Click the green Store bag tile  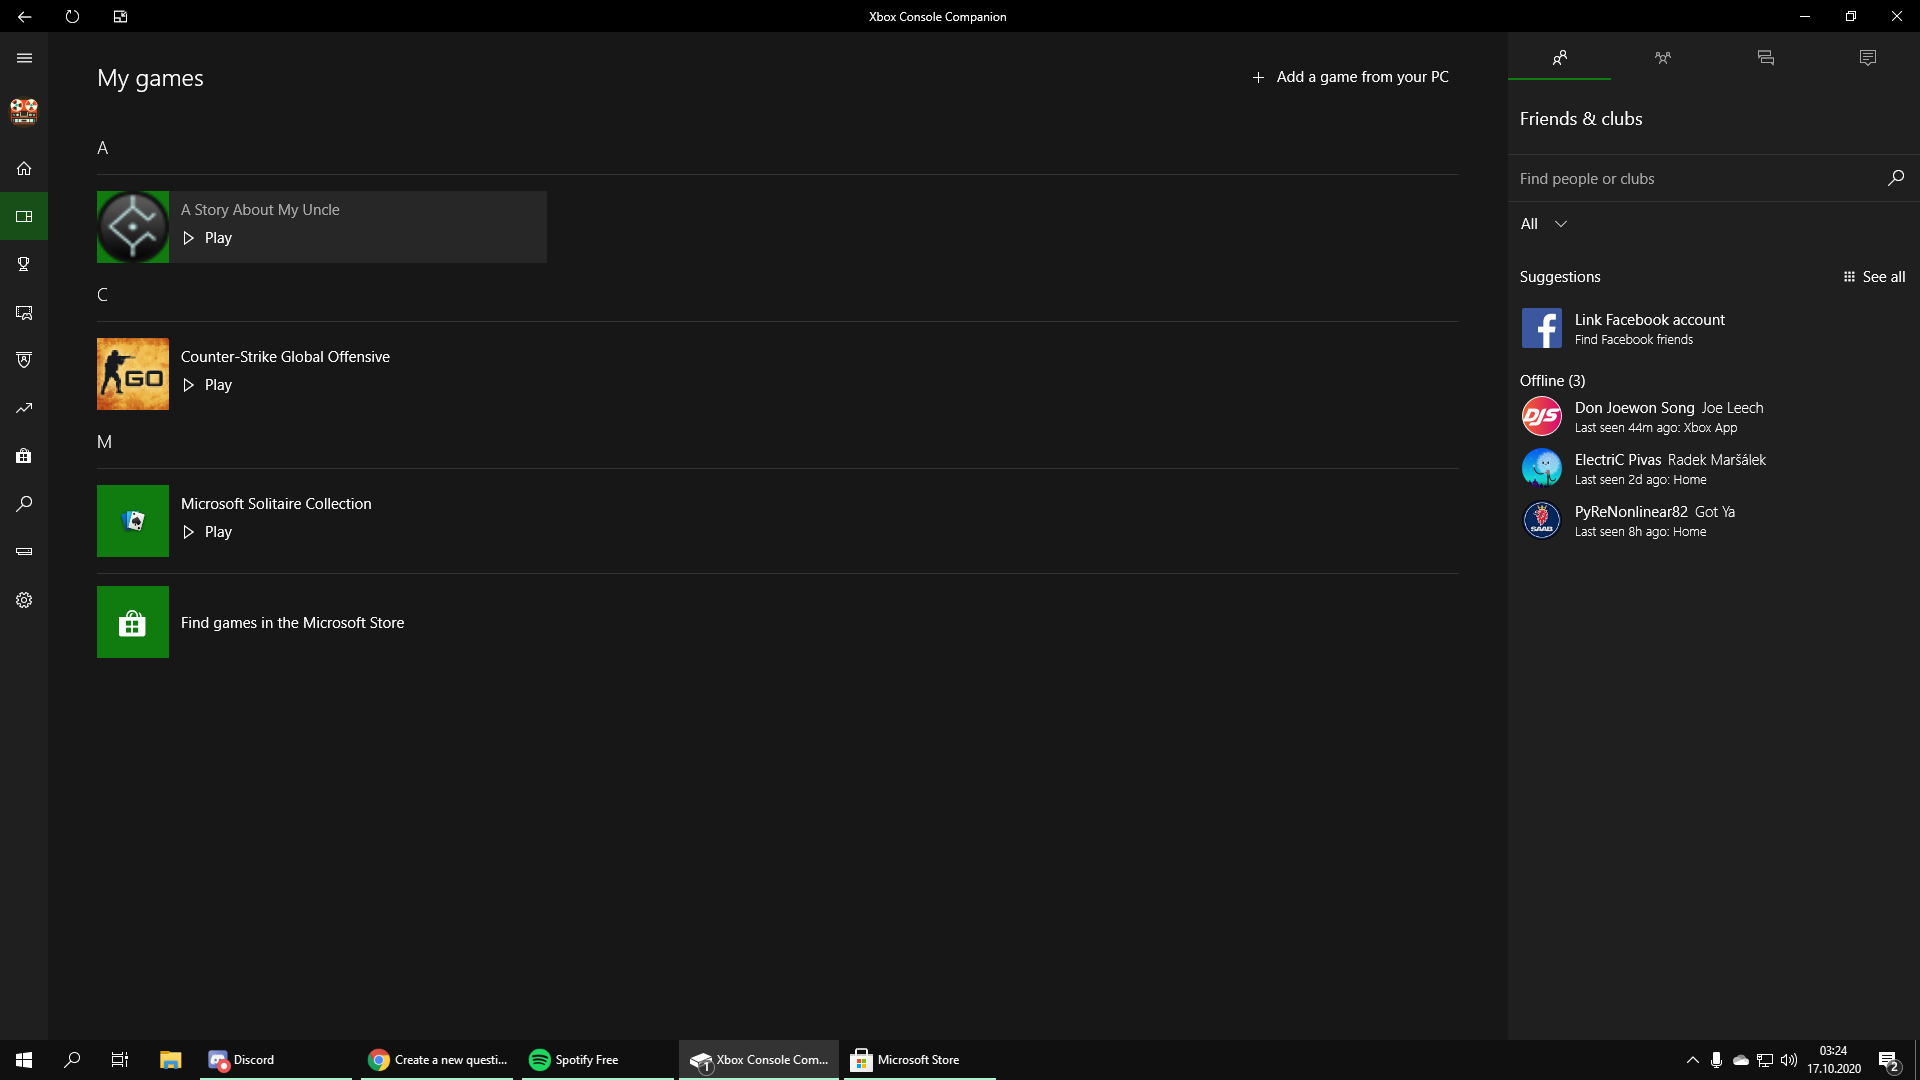[133, 622]
